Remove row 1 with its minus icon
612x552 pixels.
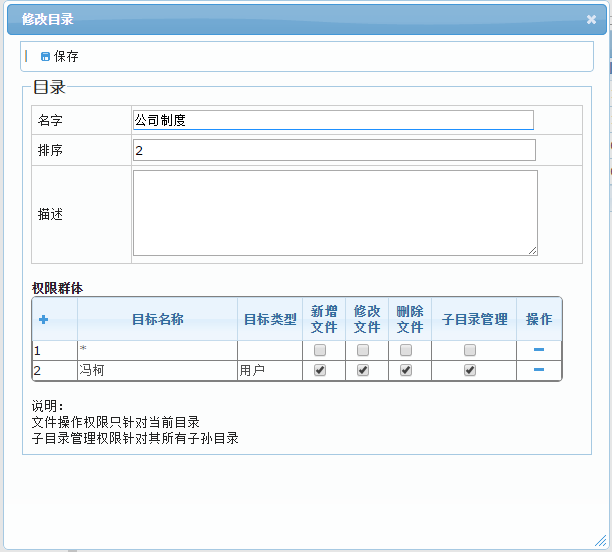[x=539, y=350]
